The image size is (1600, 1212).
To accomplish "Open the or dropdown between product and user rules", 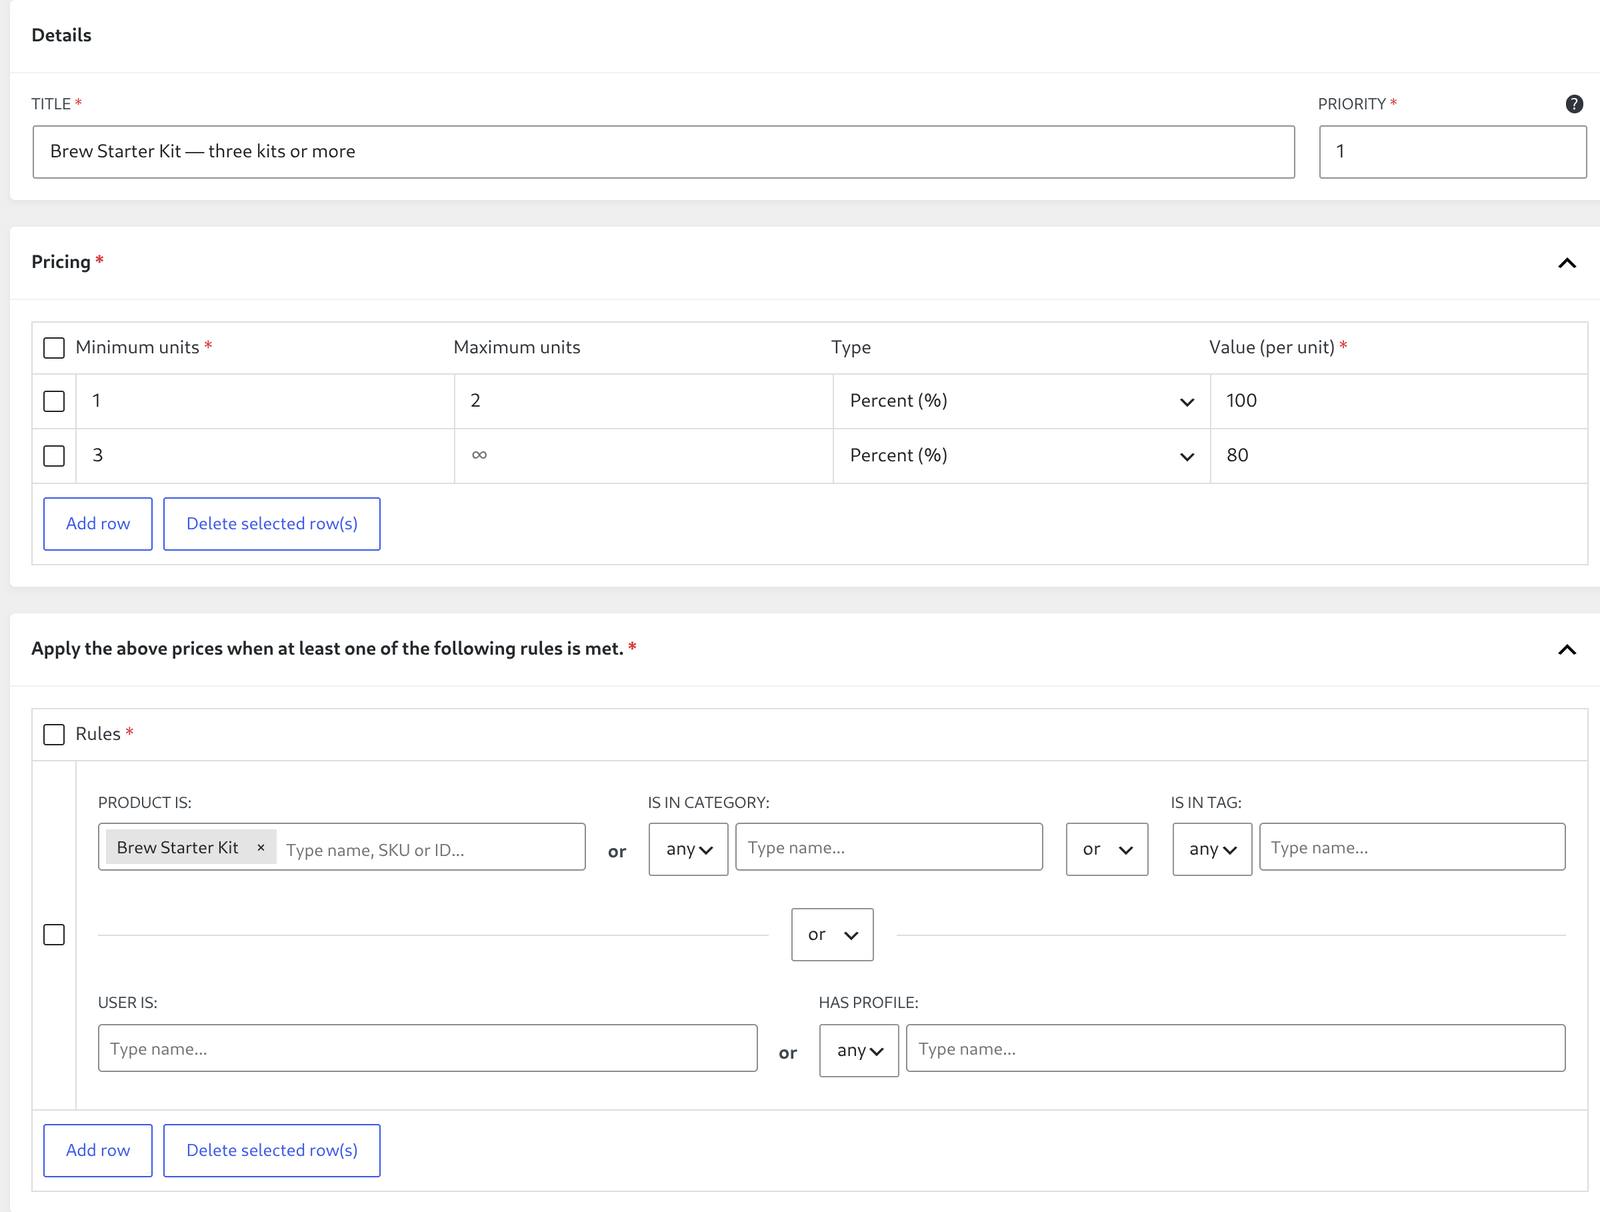I will [x=832, y=935].
